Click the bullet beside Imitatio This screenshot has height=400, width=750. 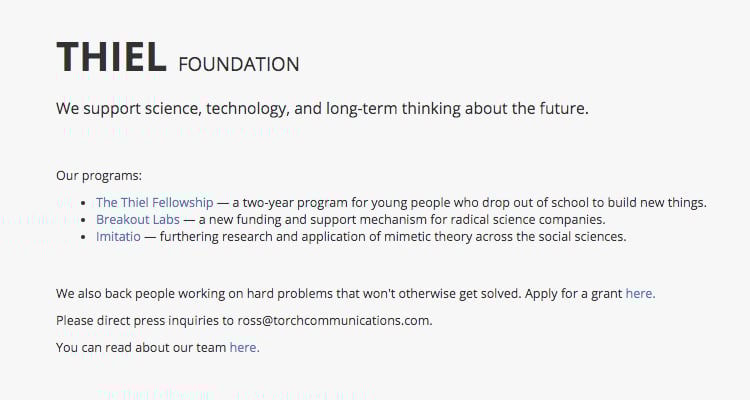(x=85, y=238)
